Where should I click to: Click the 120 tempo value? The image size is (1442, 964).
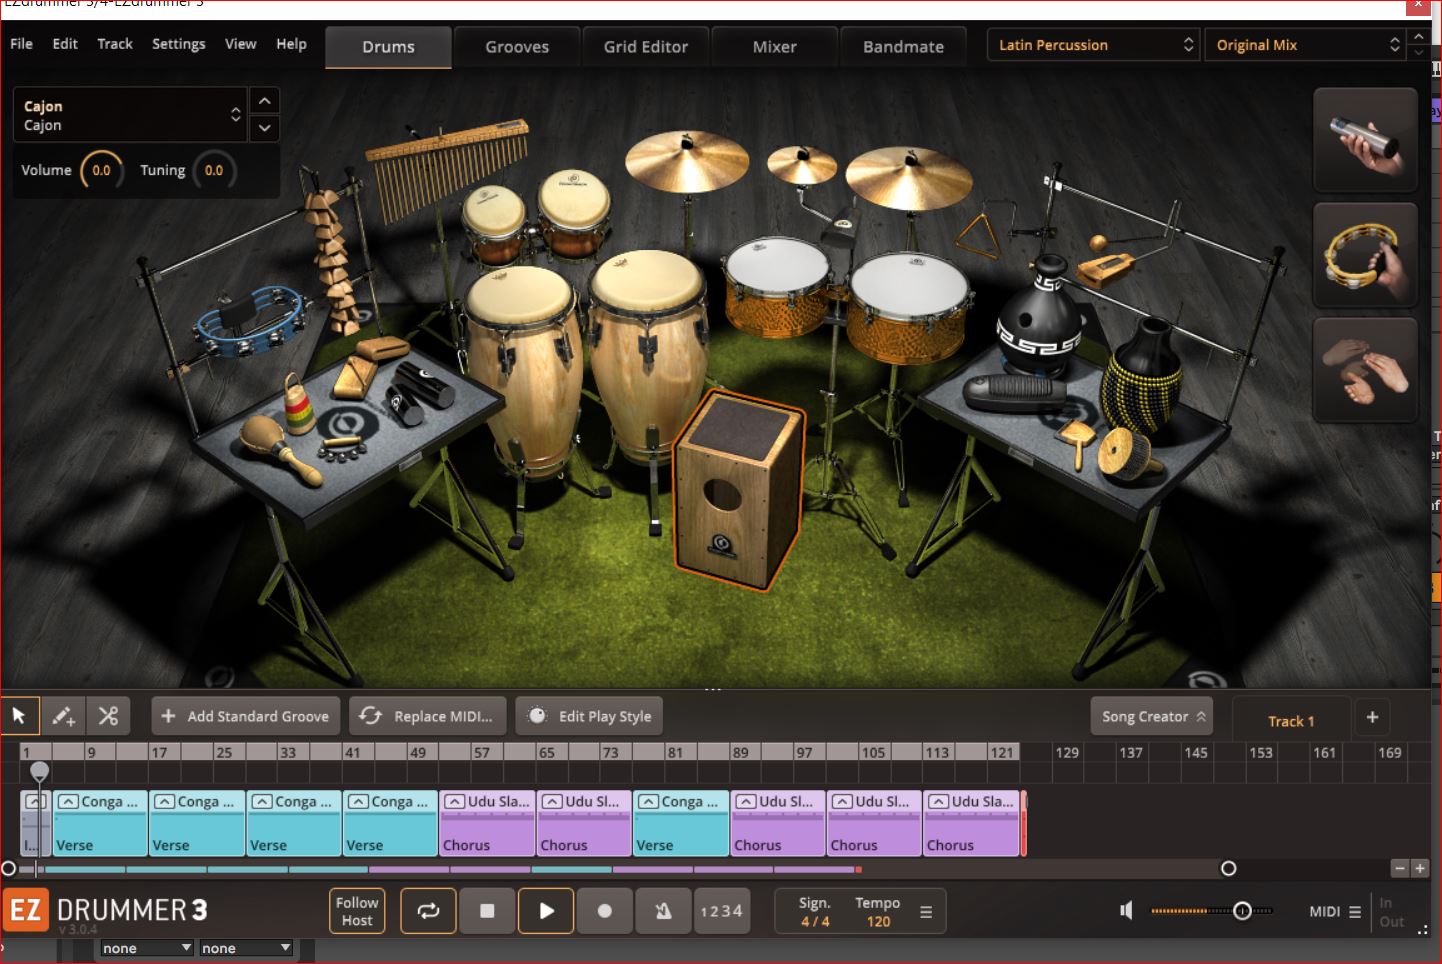point(878,921)
